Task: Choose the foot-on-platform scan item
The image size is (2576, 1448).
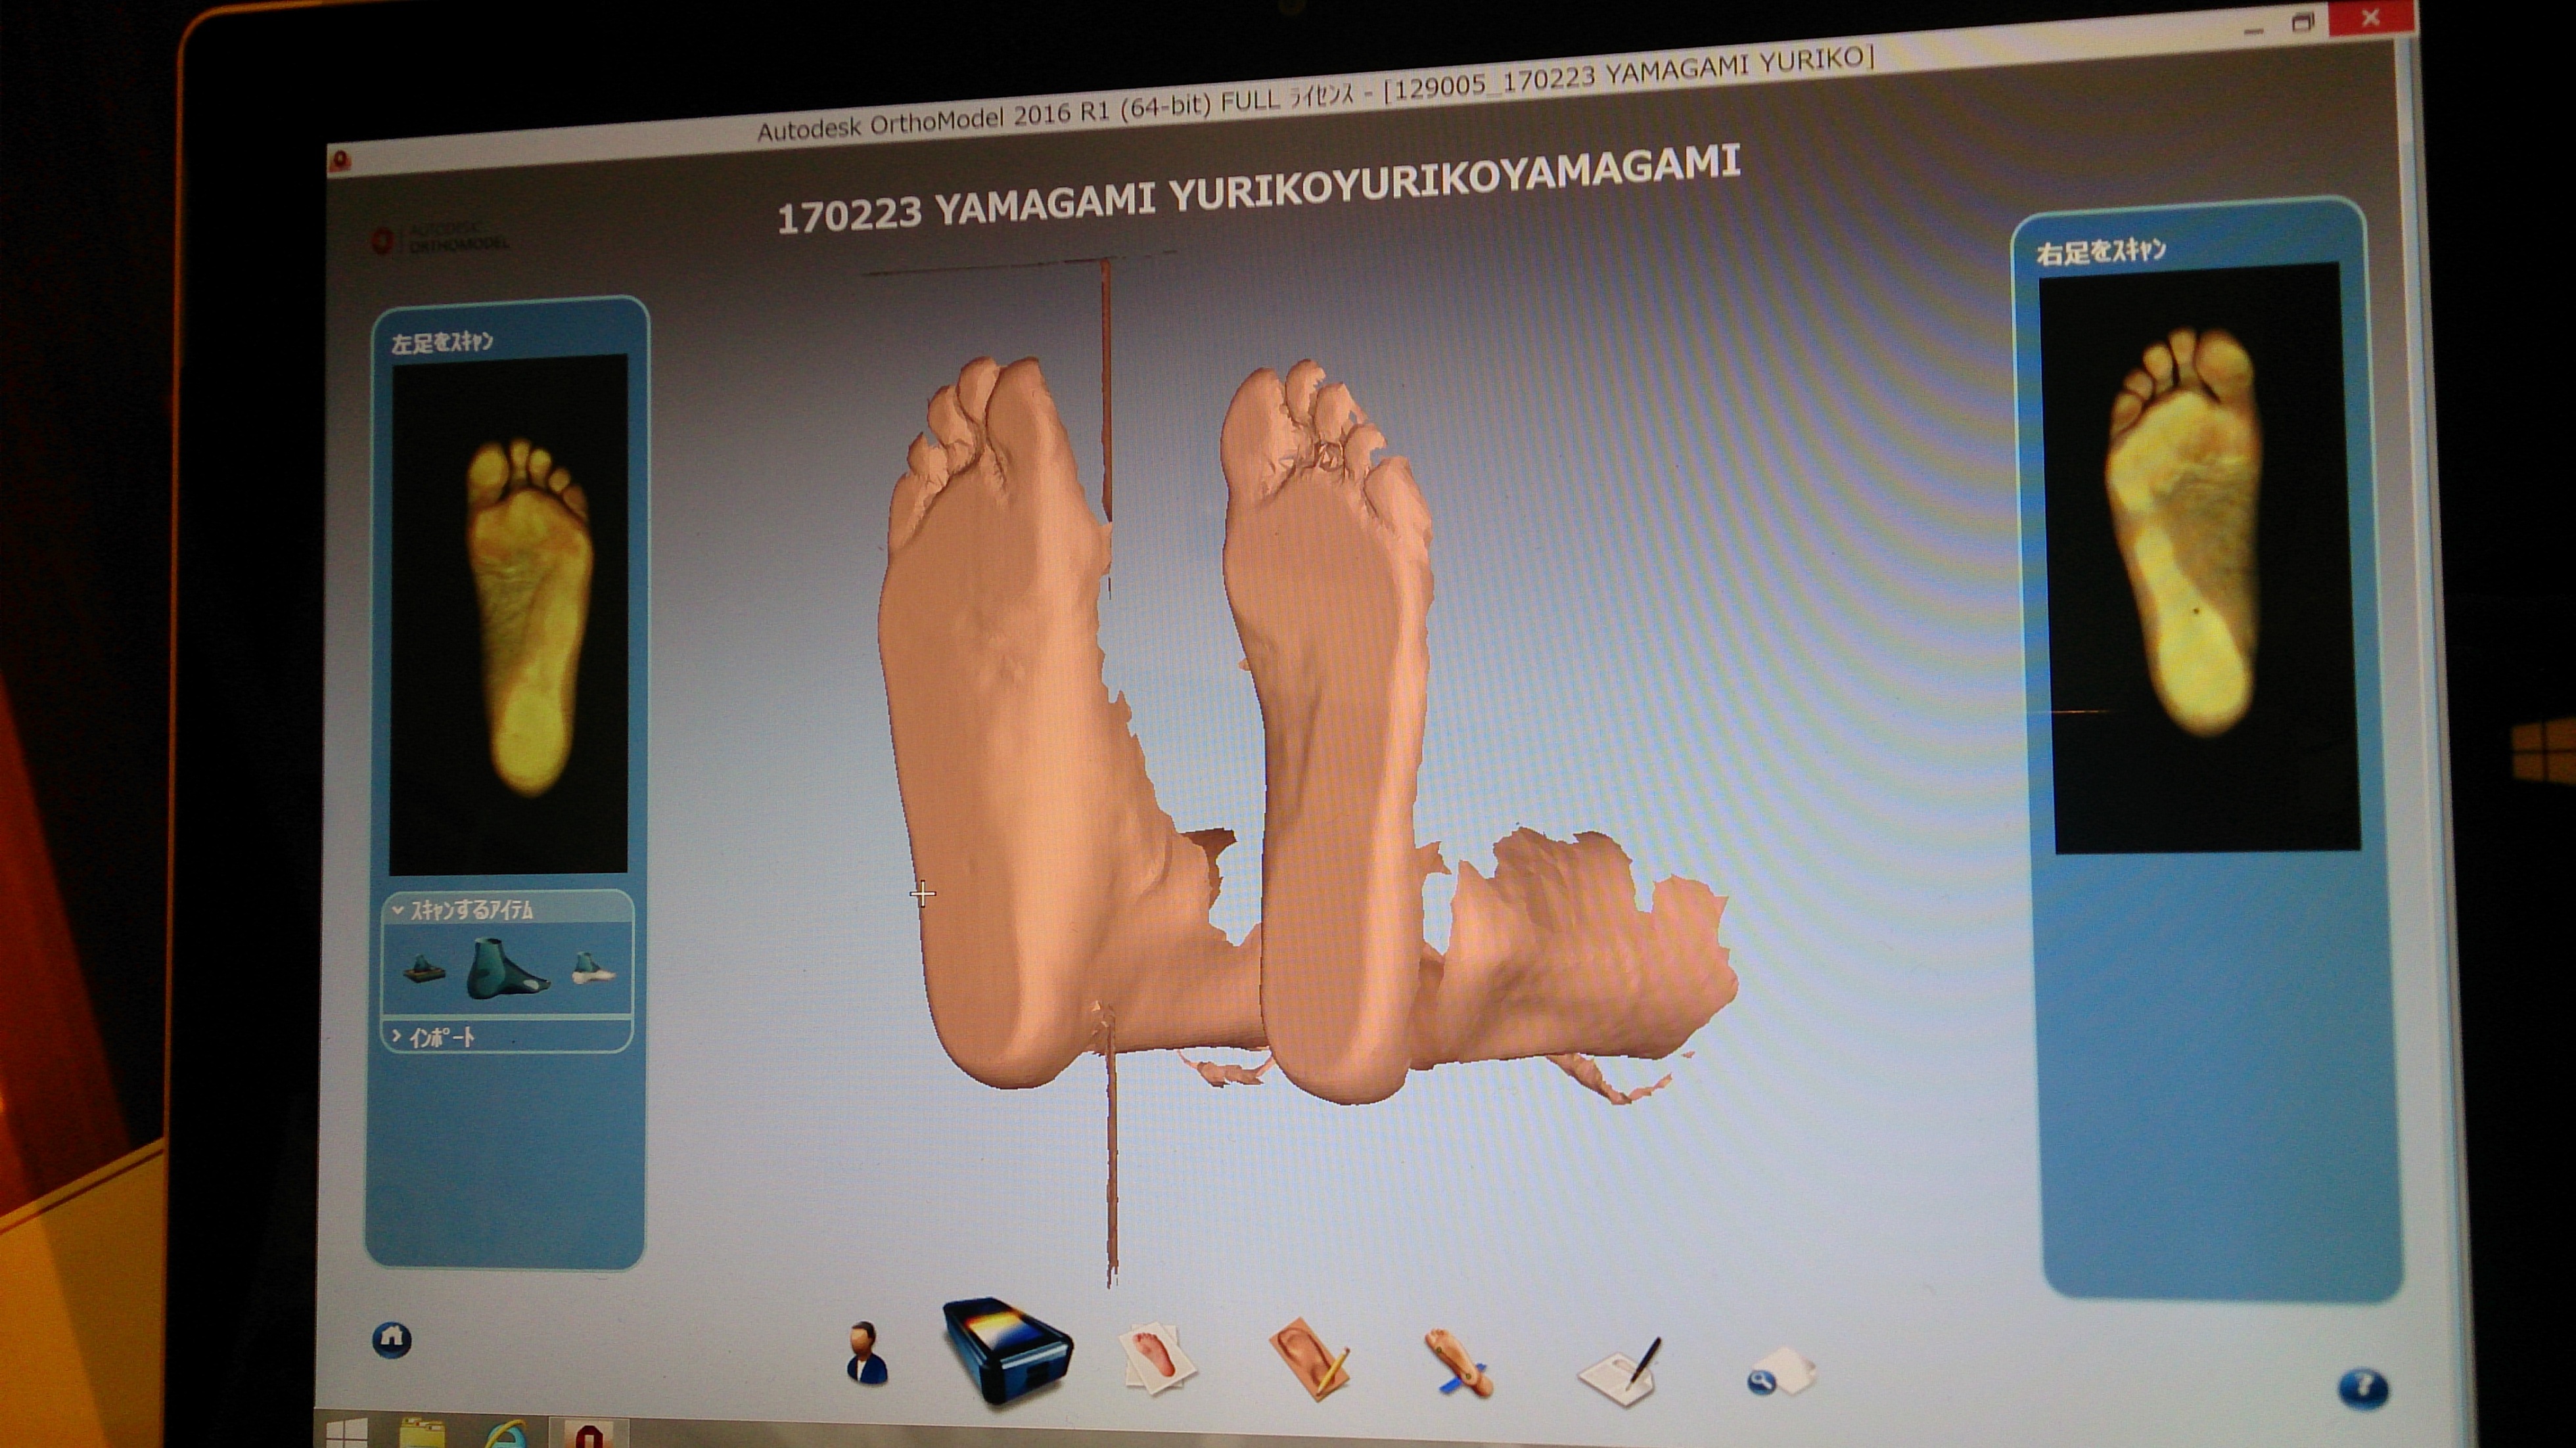Action: coord(423,968)
